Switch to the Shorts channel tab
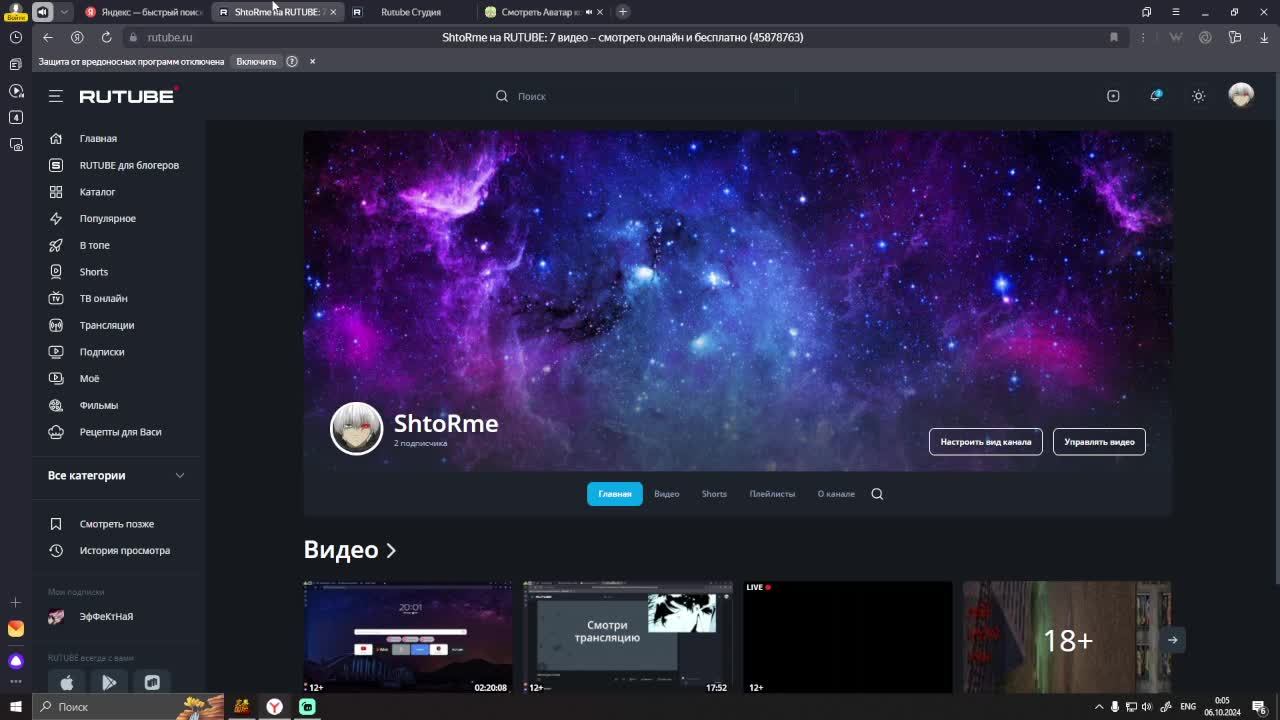 click(x=714, y=494)
